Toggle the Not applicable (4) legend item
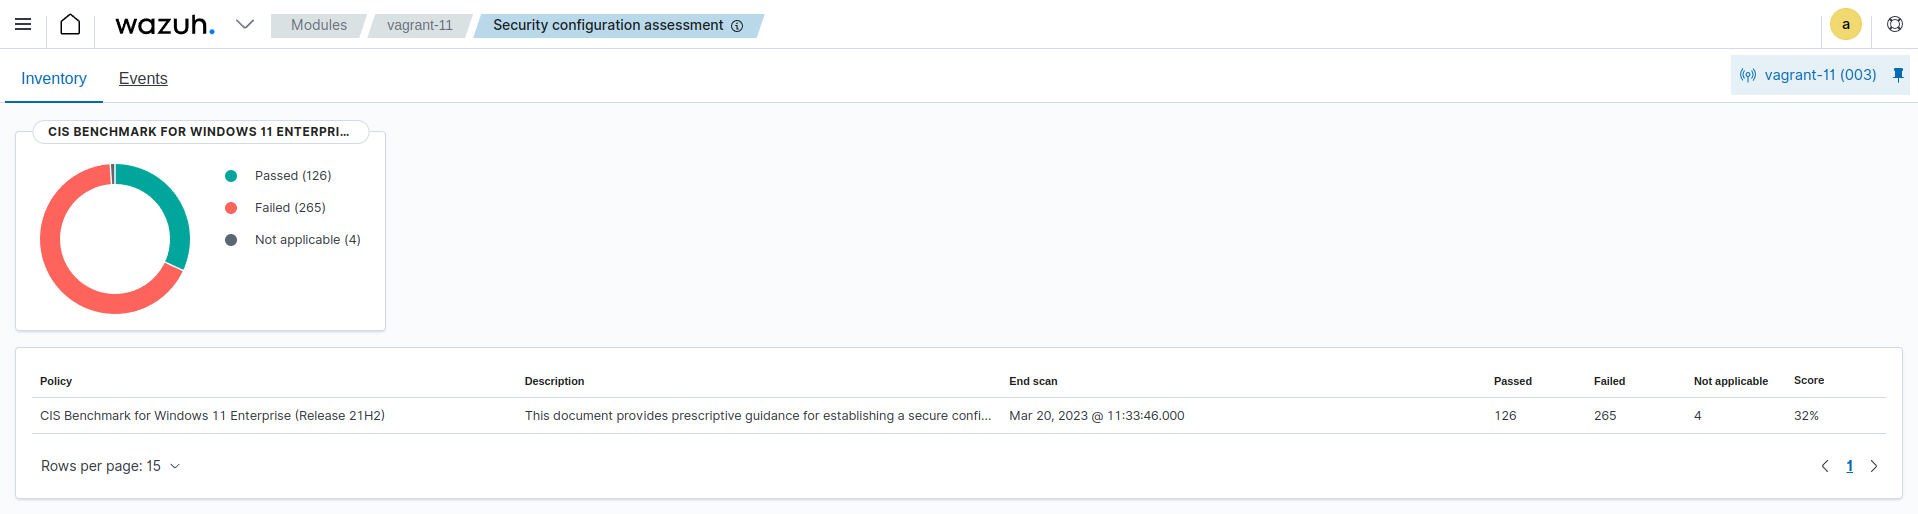 click(293, 240)
